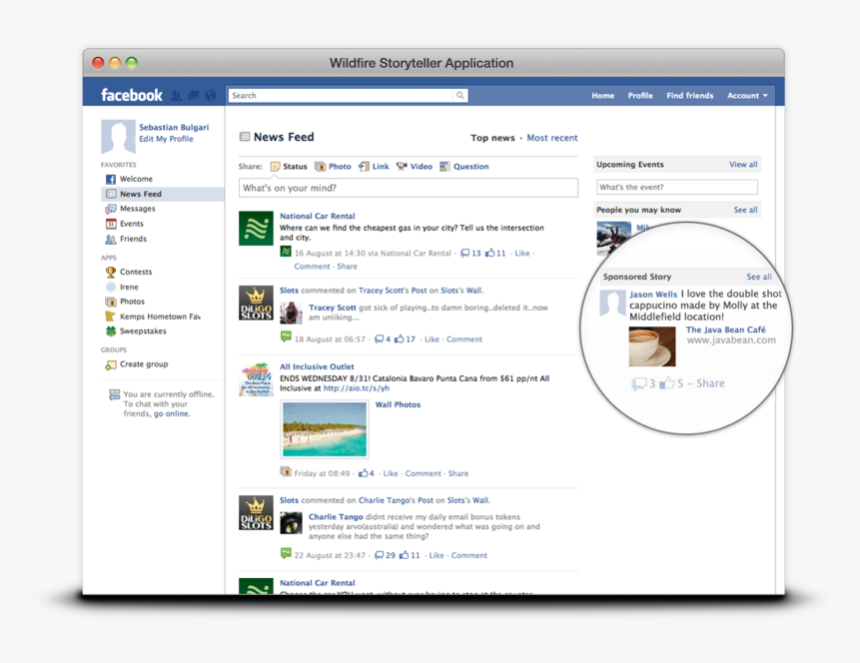Click the skier photo in People you may know

(x=613, y=238)
